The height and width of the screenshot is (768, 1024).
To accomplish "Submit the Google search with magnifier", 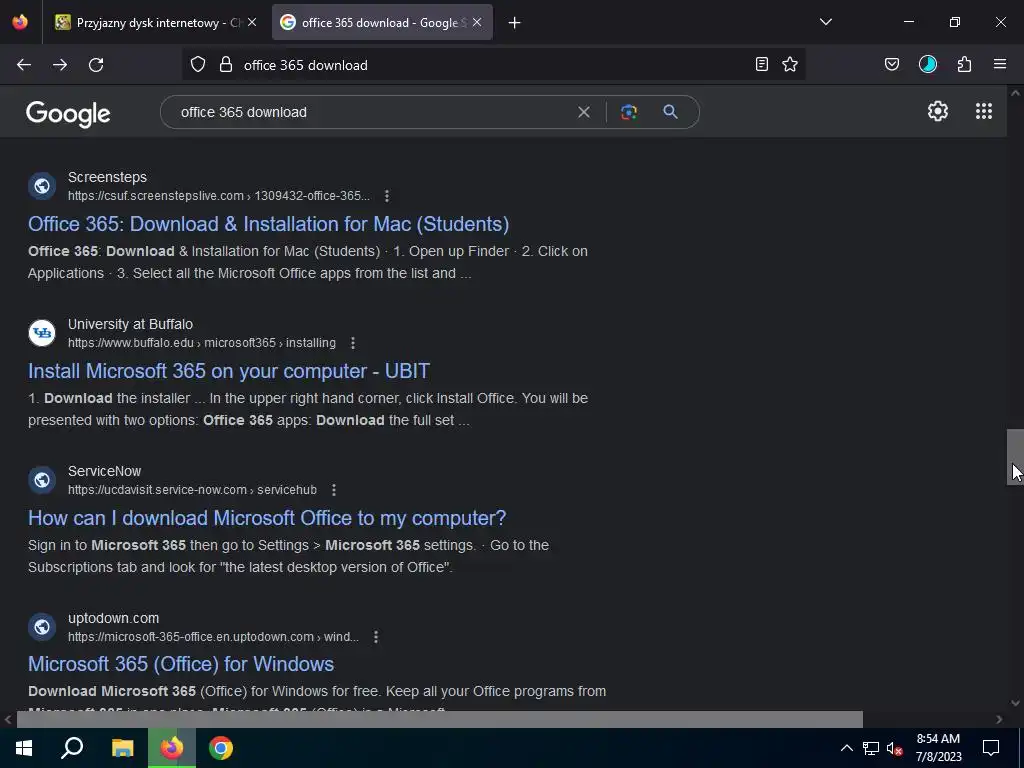I will point(671,112).
